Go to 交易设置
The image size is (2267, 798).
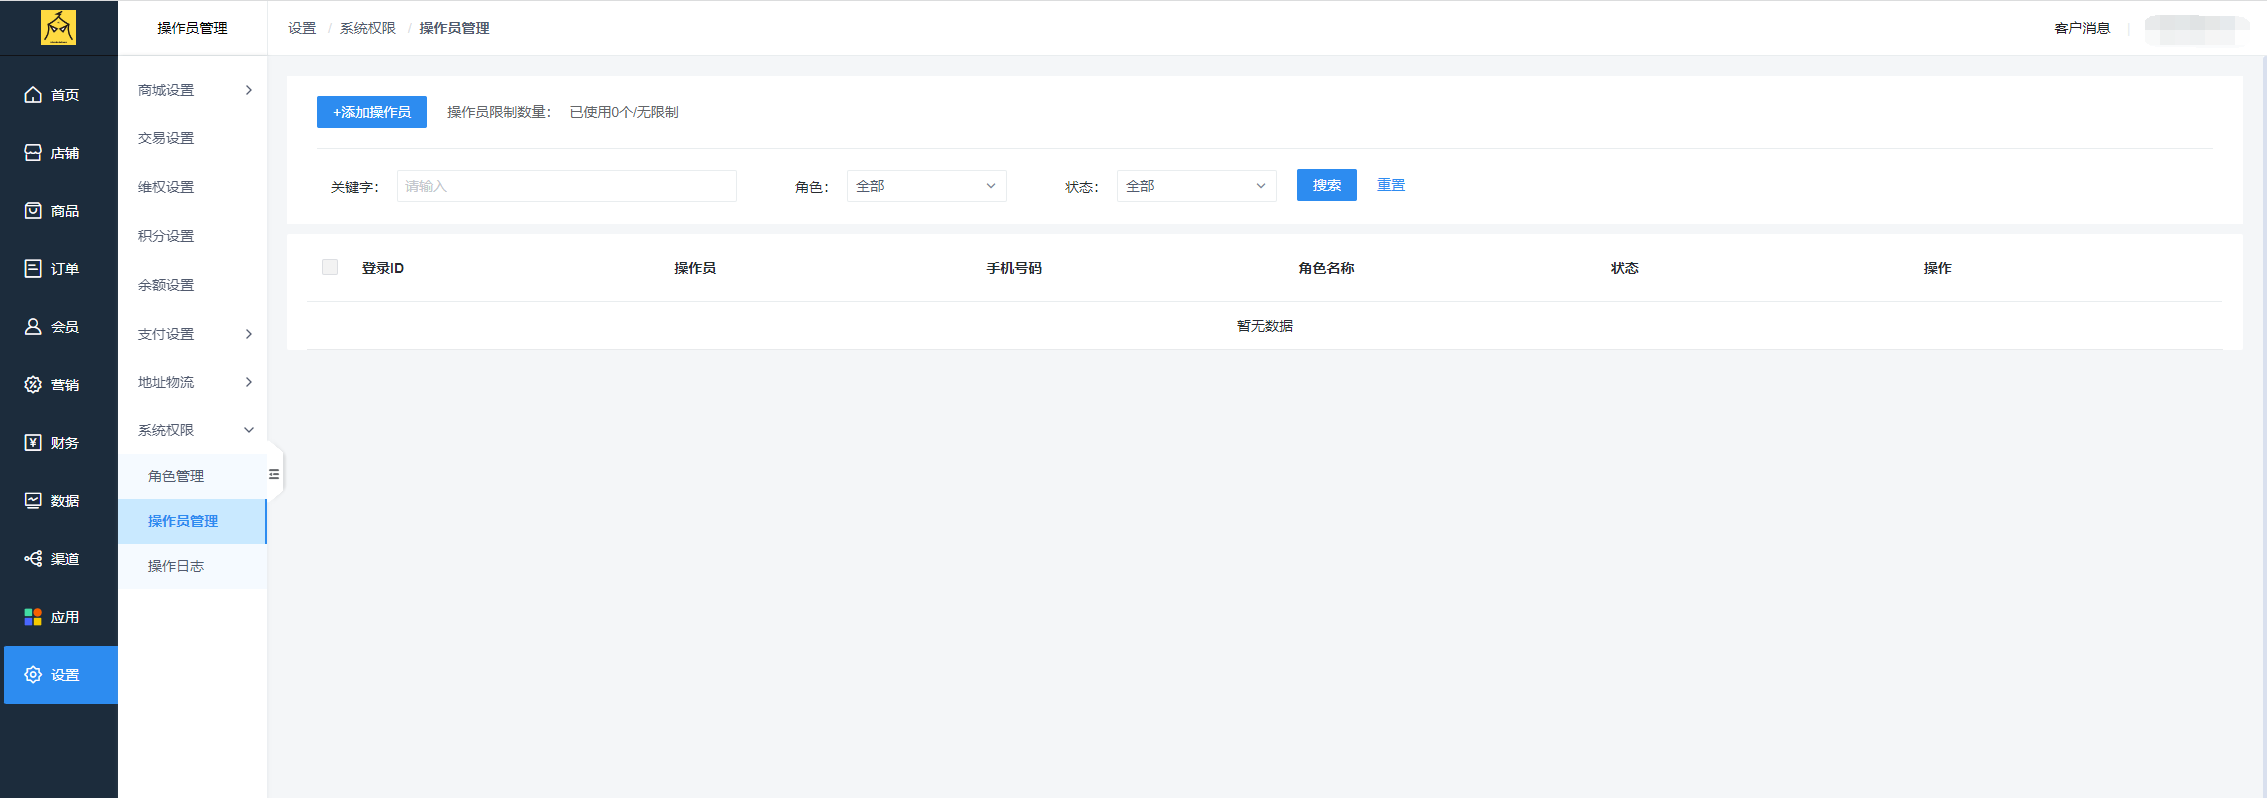(166, 138)
